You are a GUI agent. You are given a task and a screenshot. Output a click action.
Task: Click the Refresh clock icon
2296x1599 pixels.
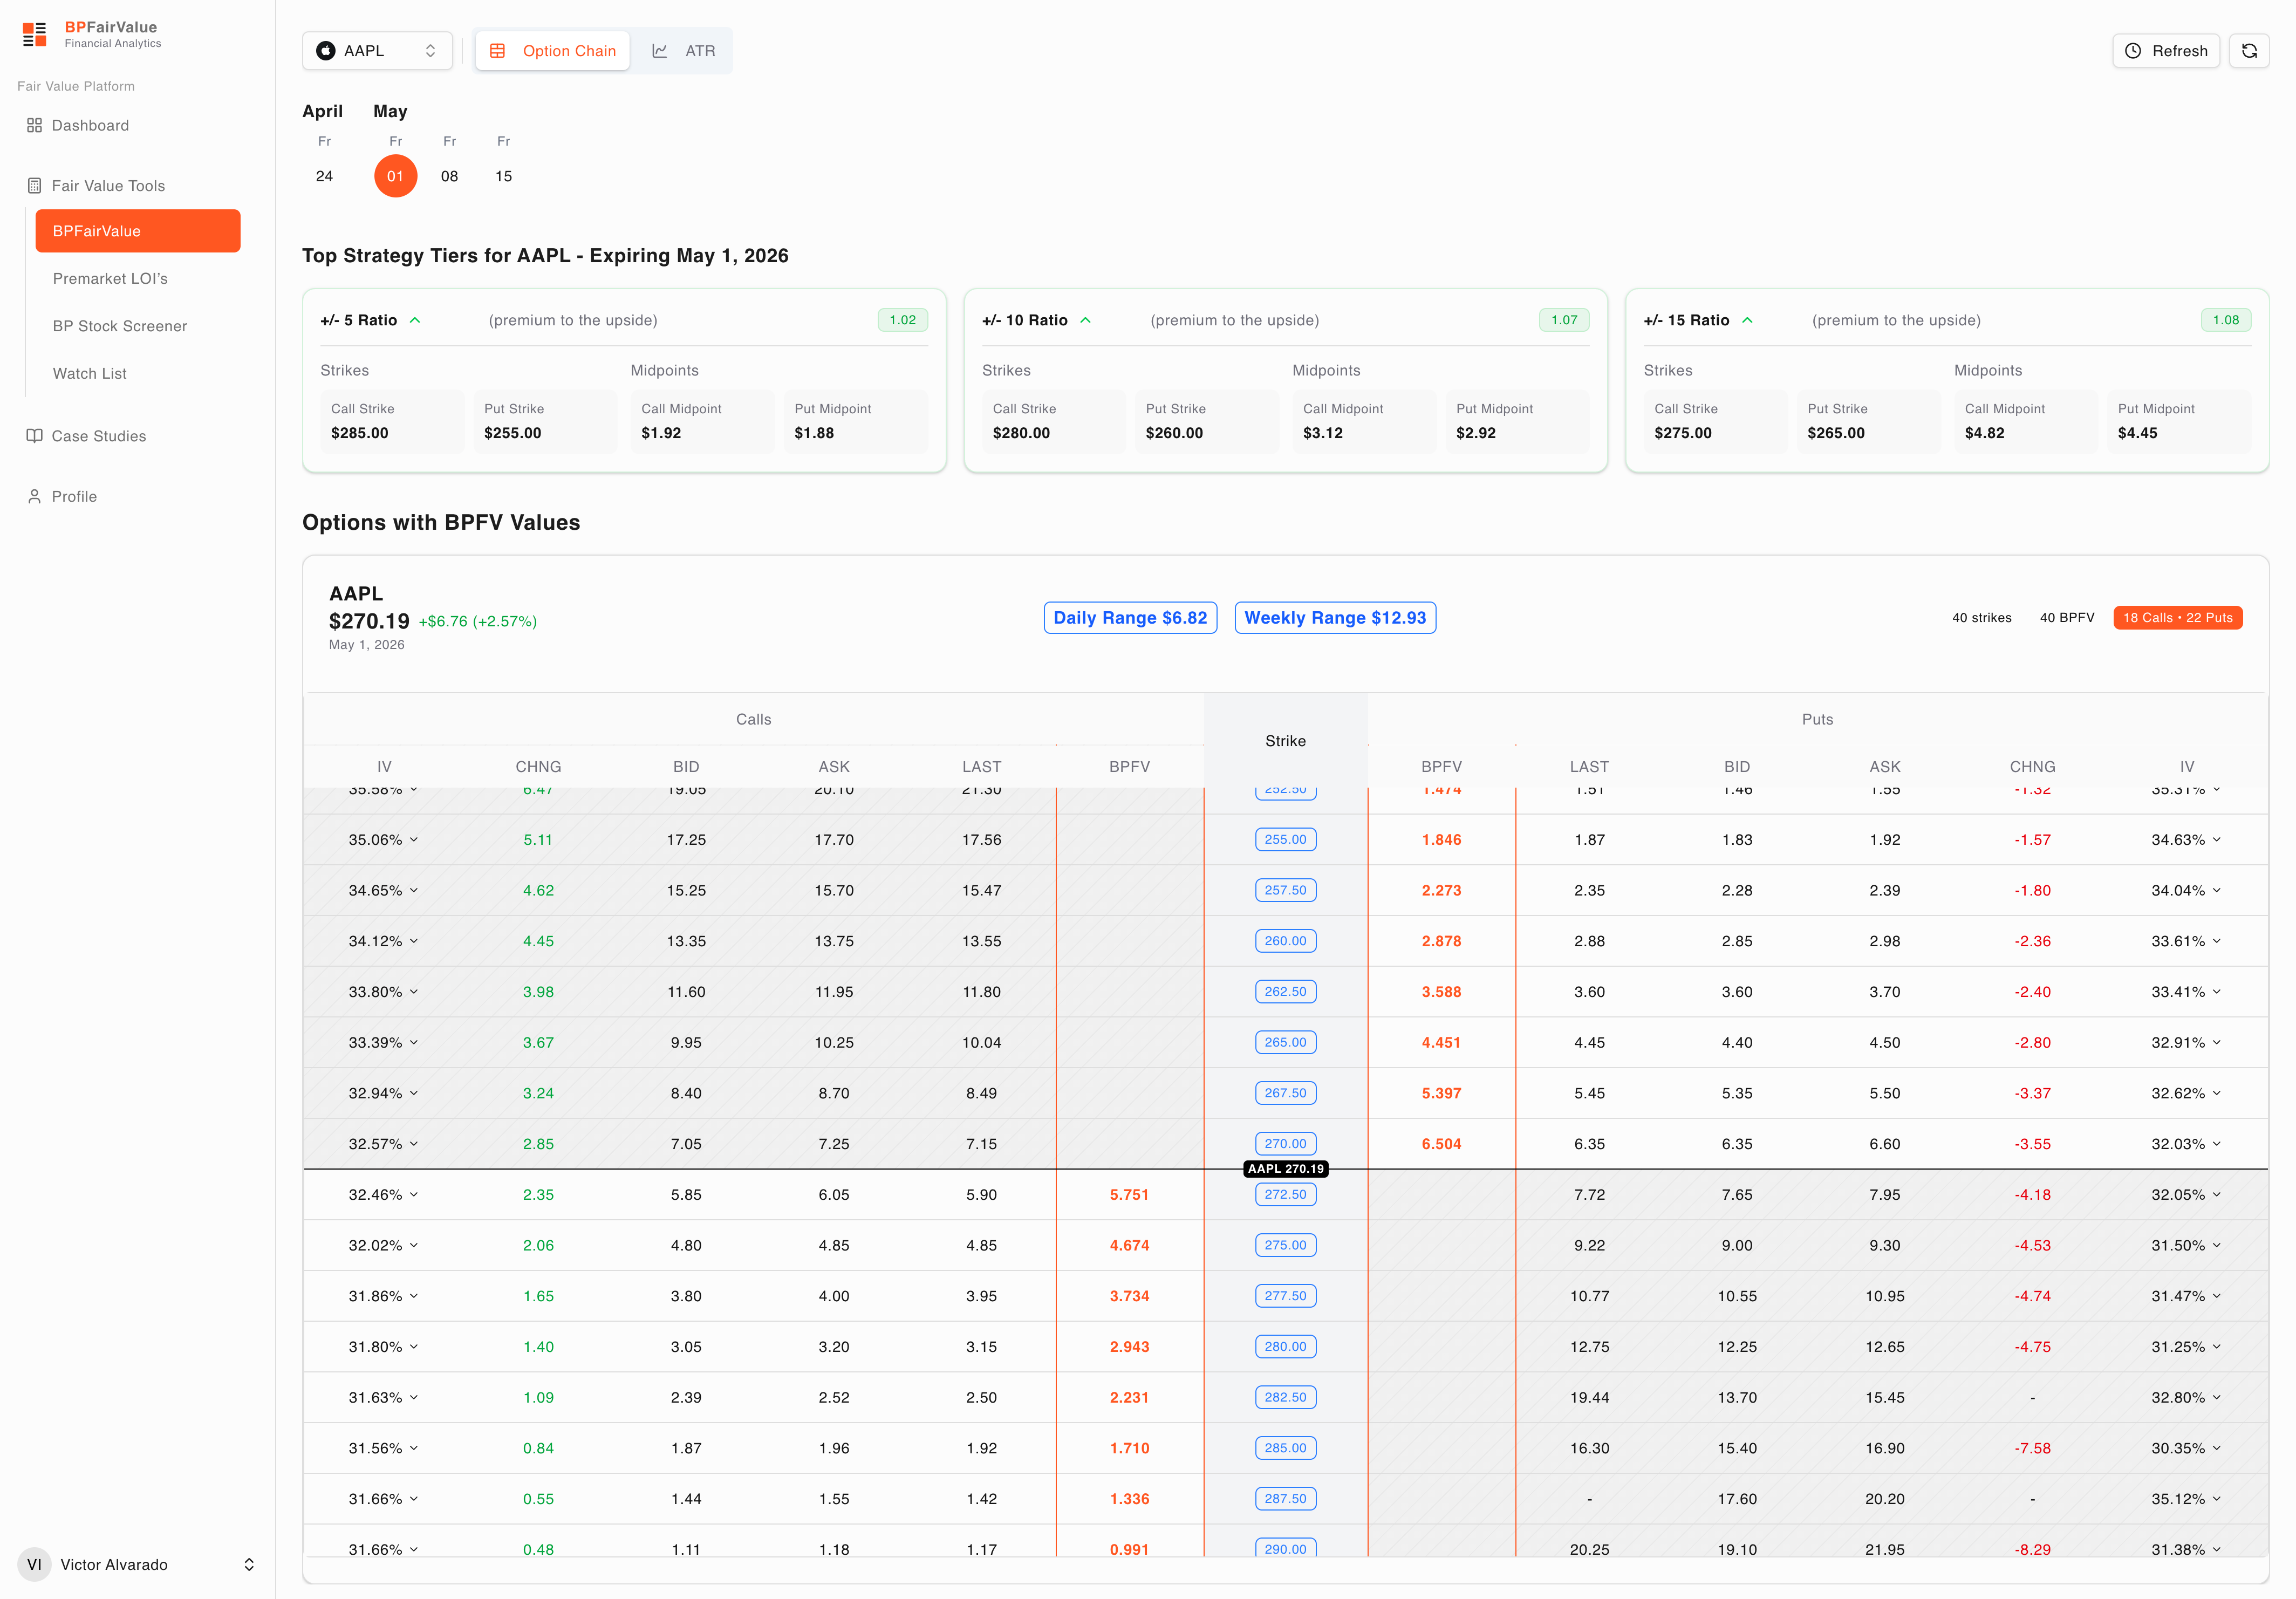click(x=2133, y=51)
